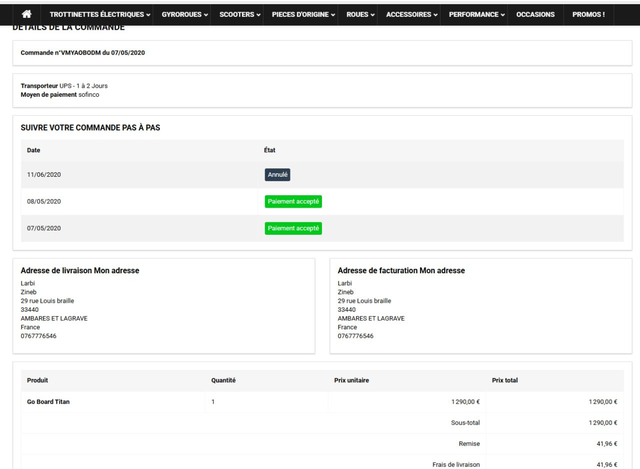Select the order reference VMYAOBODM text
640x469 pixels.
(80, 53)
